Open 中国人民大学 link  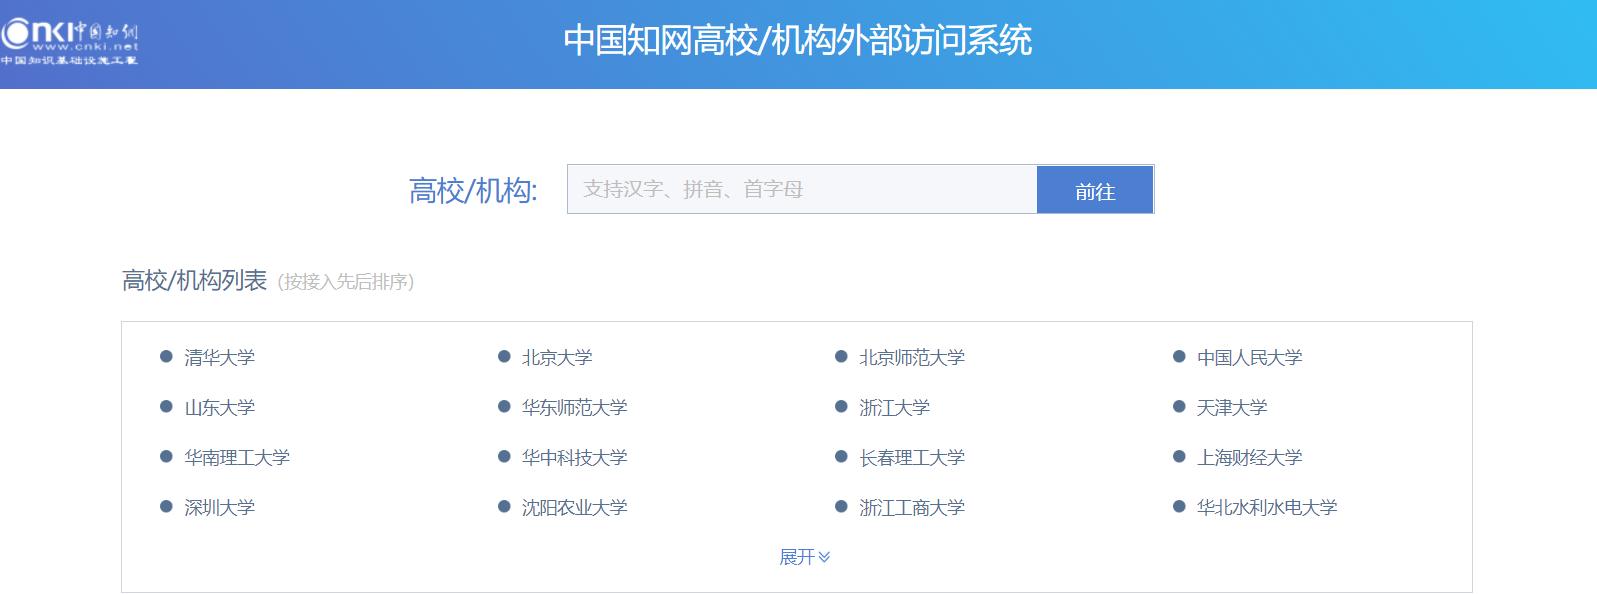click(x=1249, y=357)
